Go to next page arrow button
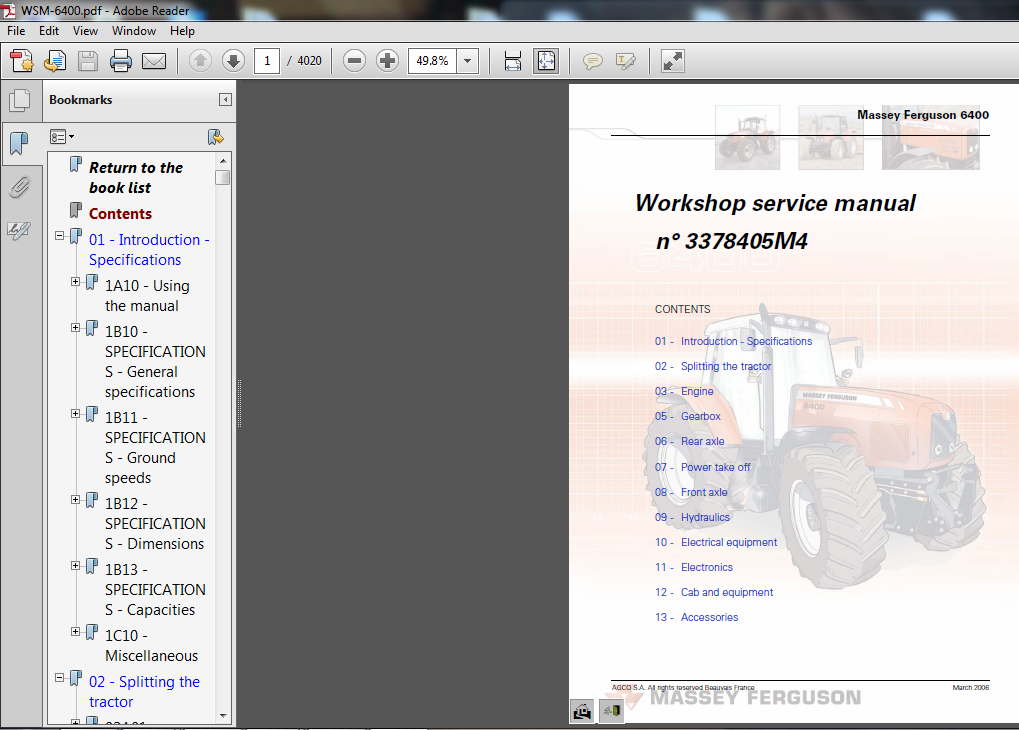The height and width of the screenshot is (730, 1019). pos(233,61)
